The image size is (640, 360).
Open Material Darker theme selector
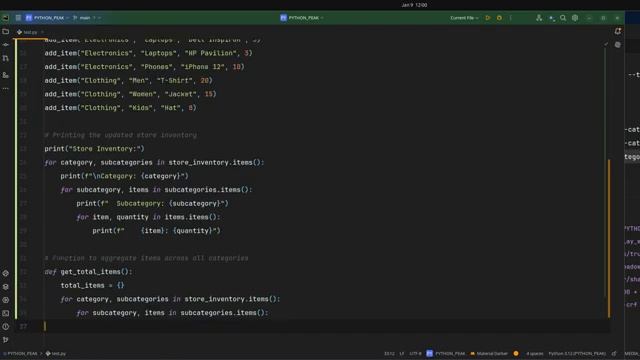pos(489,354)
